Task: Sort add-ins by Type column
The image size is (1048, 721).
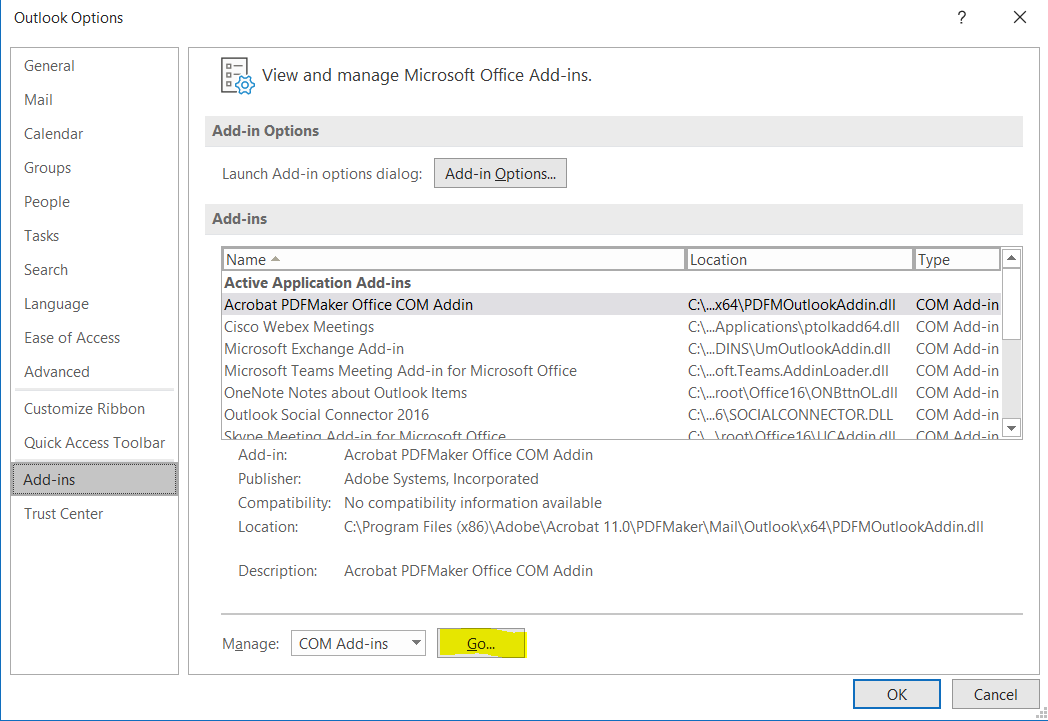Action: [x=956, y=260]
